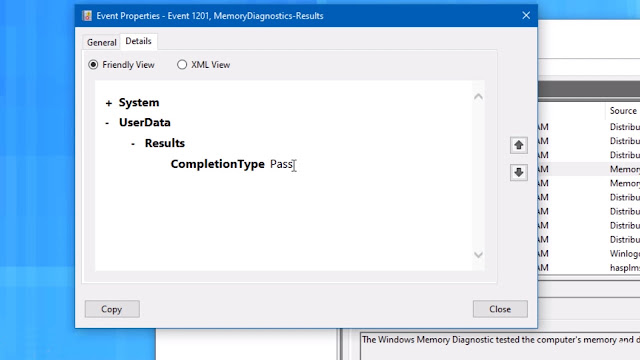Collapse the Results node
The height and width of the screenshot is (360, 640).
[133, 144]
